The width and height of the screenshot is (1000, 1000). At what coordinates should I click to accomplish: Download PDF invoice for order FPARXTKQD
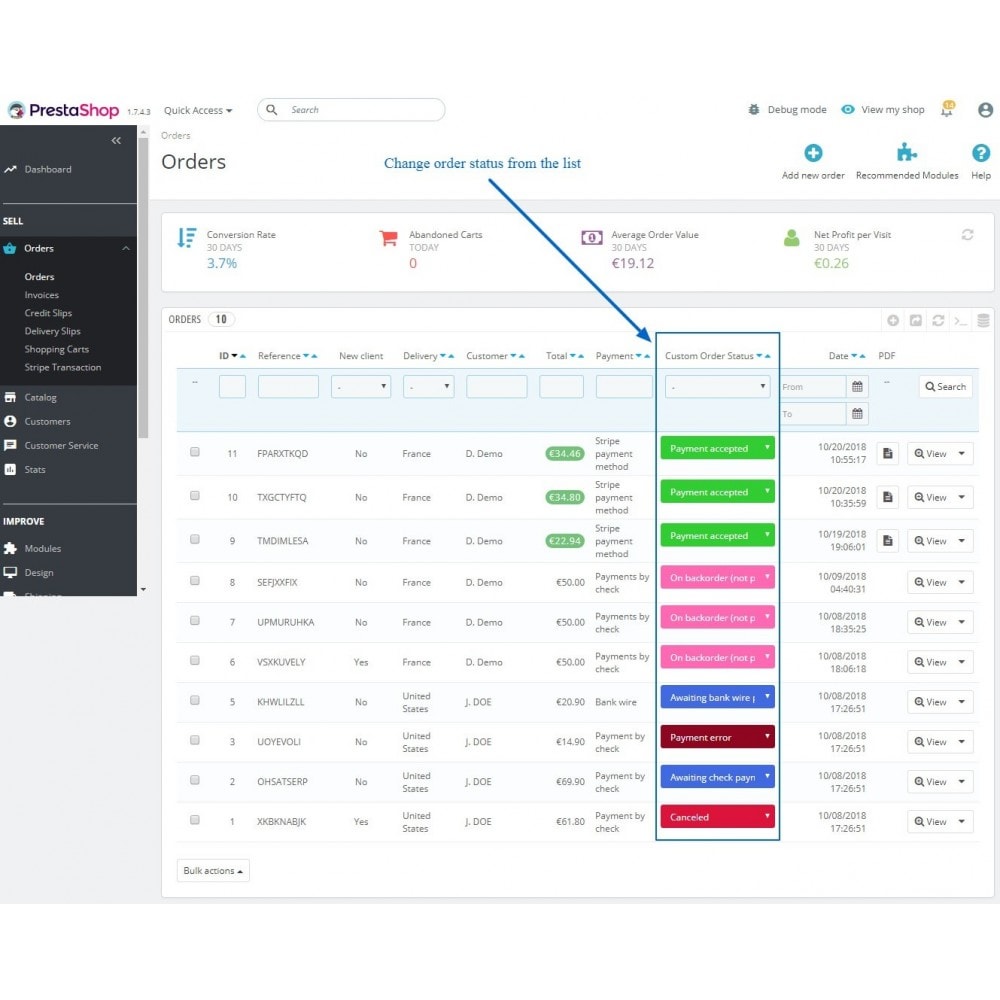887,453
